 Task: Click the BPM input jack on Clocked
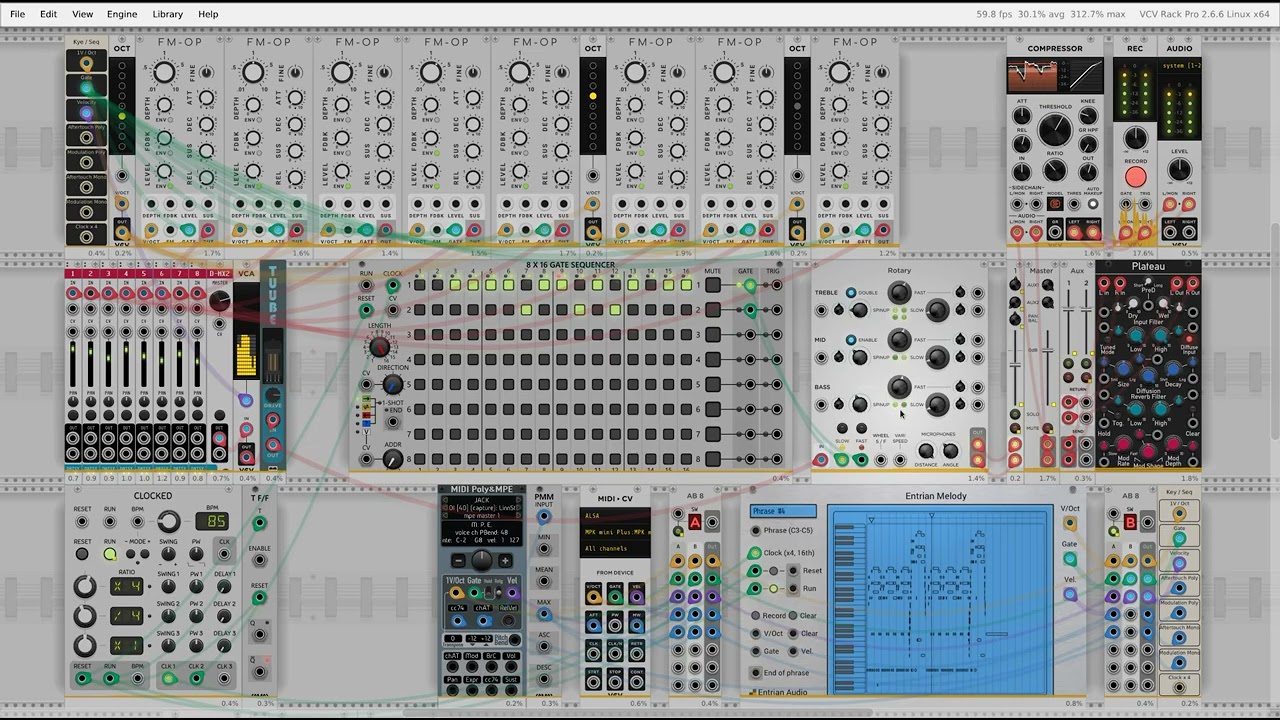[x=138, y=523]
